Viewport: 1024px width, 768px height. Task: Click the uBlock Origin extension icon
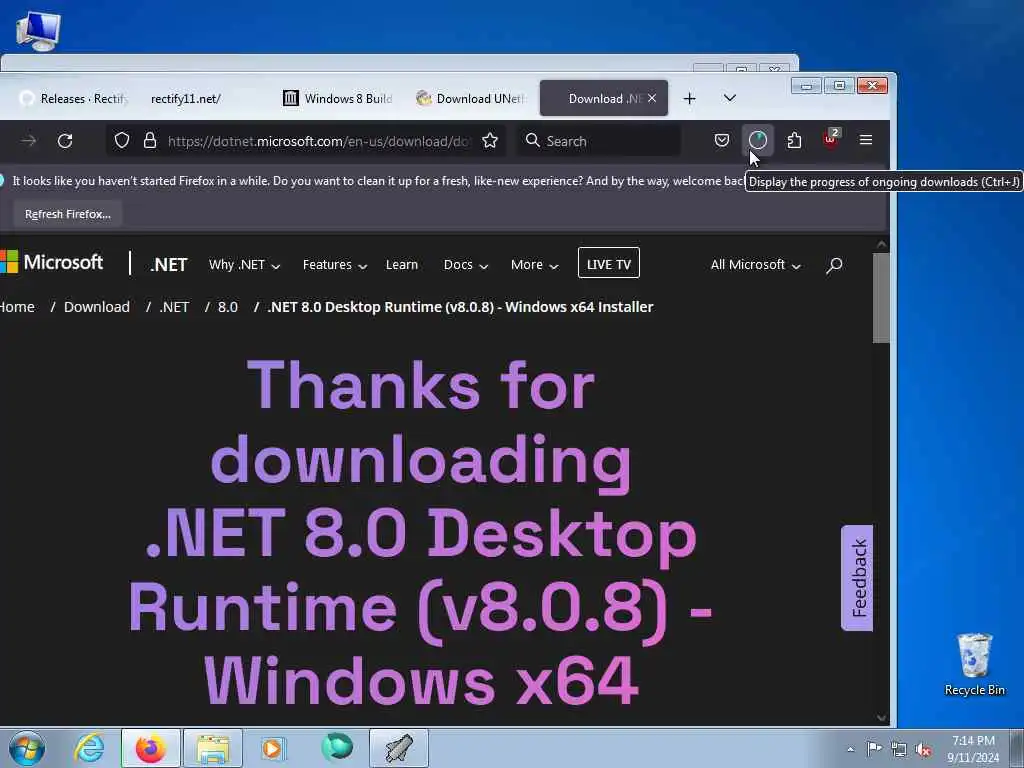pyautogui.click(x=831, y=139)
